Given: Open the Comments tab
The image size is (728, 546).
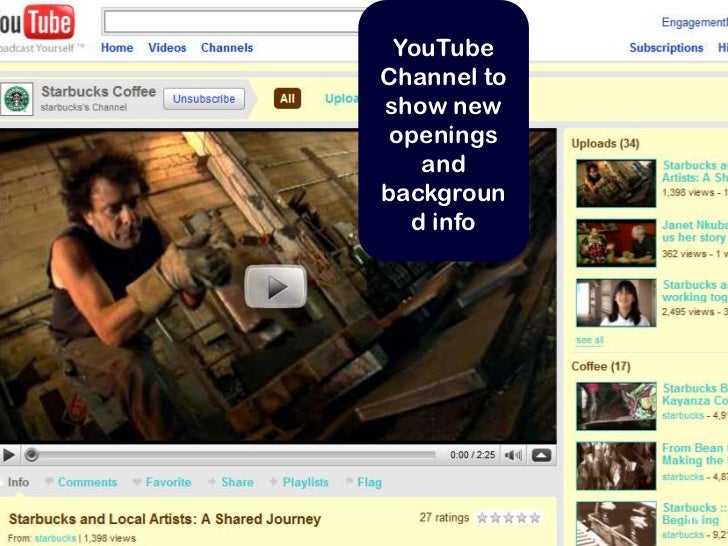Looking at the screenshot, I should point(87,482).
